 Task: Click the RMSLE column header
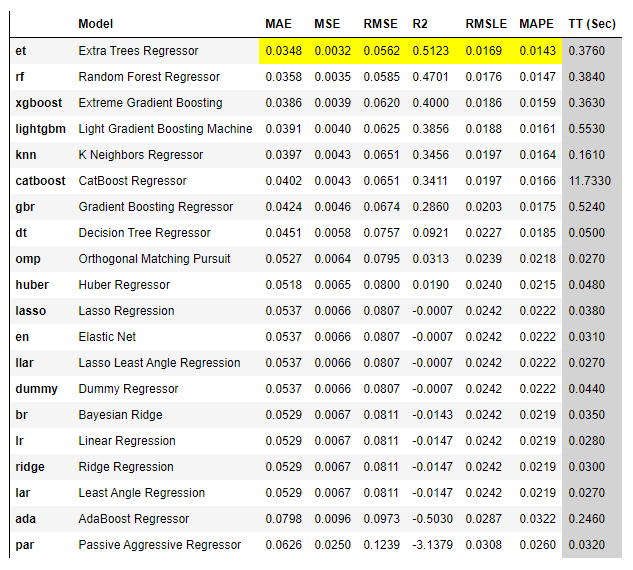486,24
